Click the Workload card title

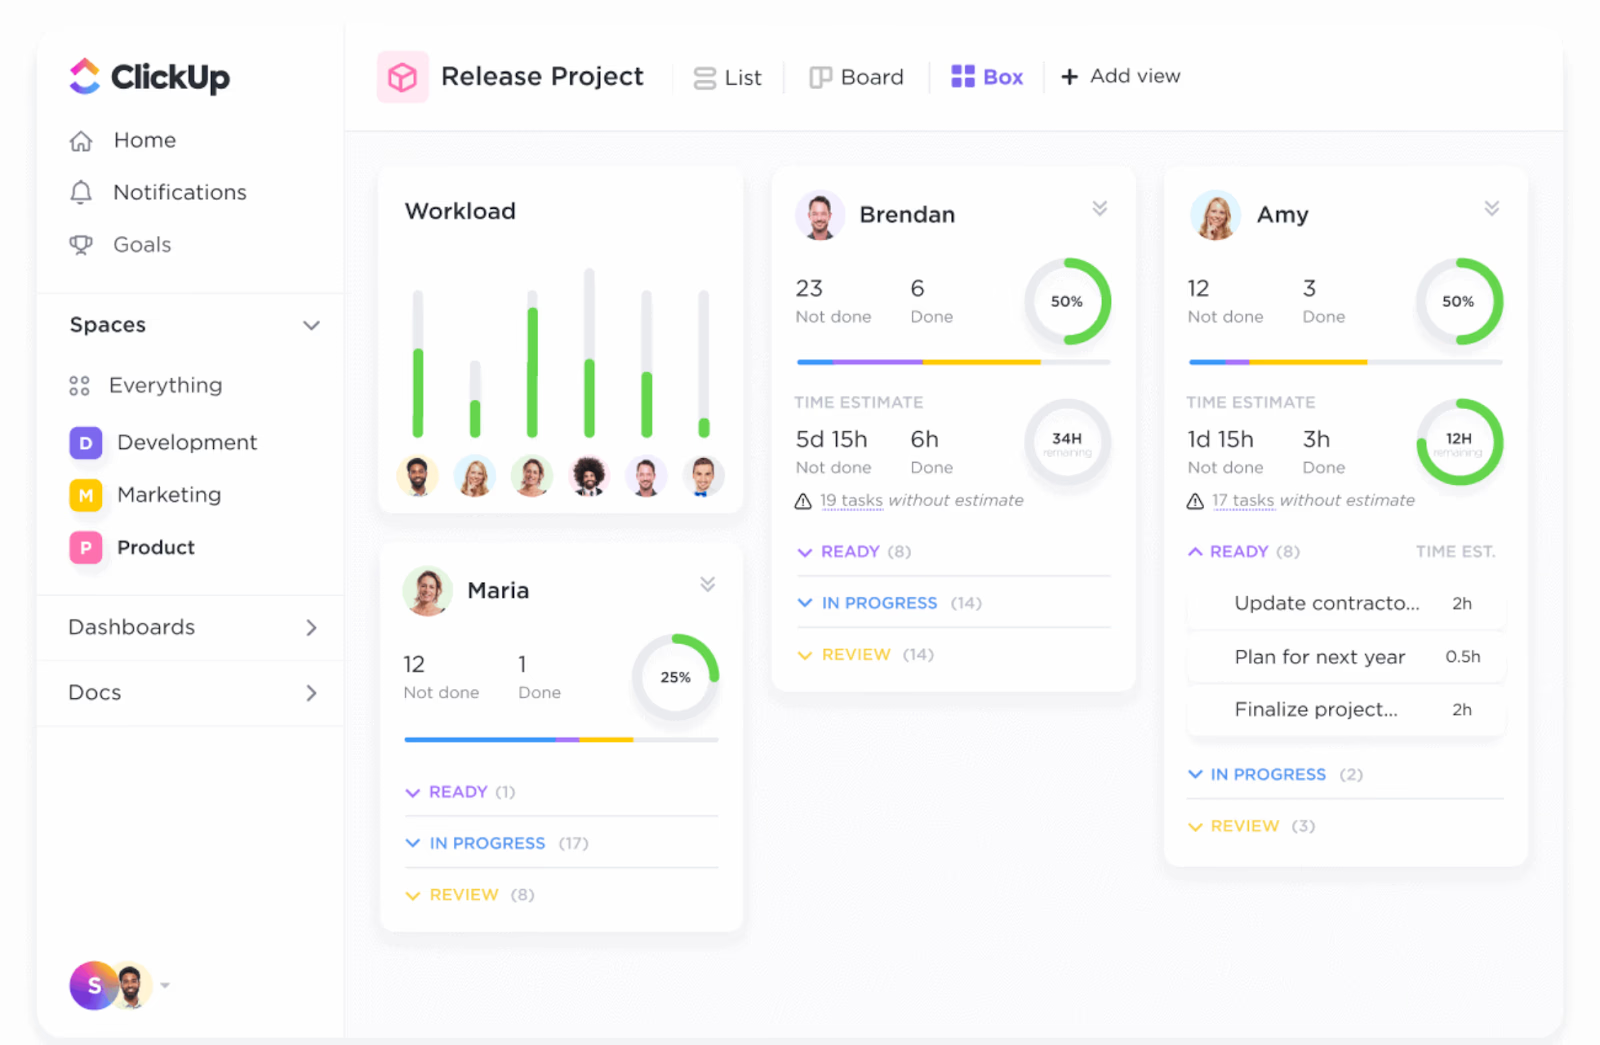click(460, 211)
